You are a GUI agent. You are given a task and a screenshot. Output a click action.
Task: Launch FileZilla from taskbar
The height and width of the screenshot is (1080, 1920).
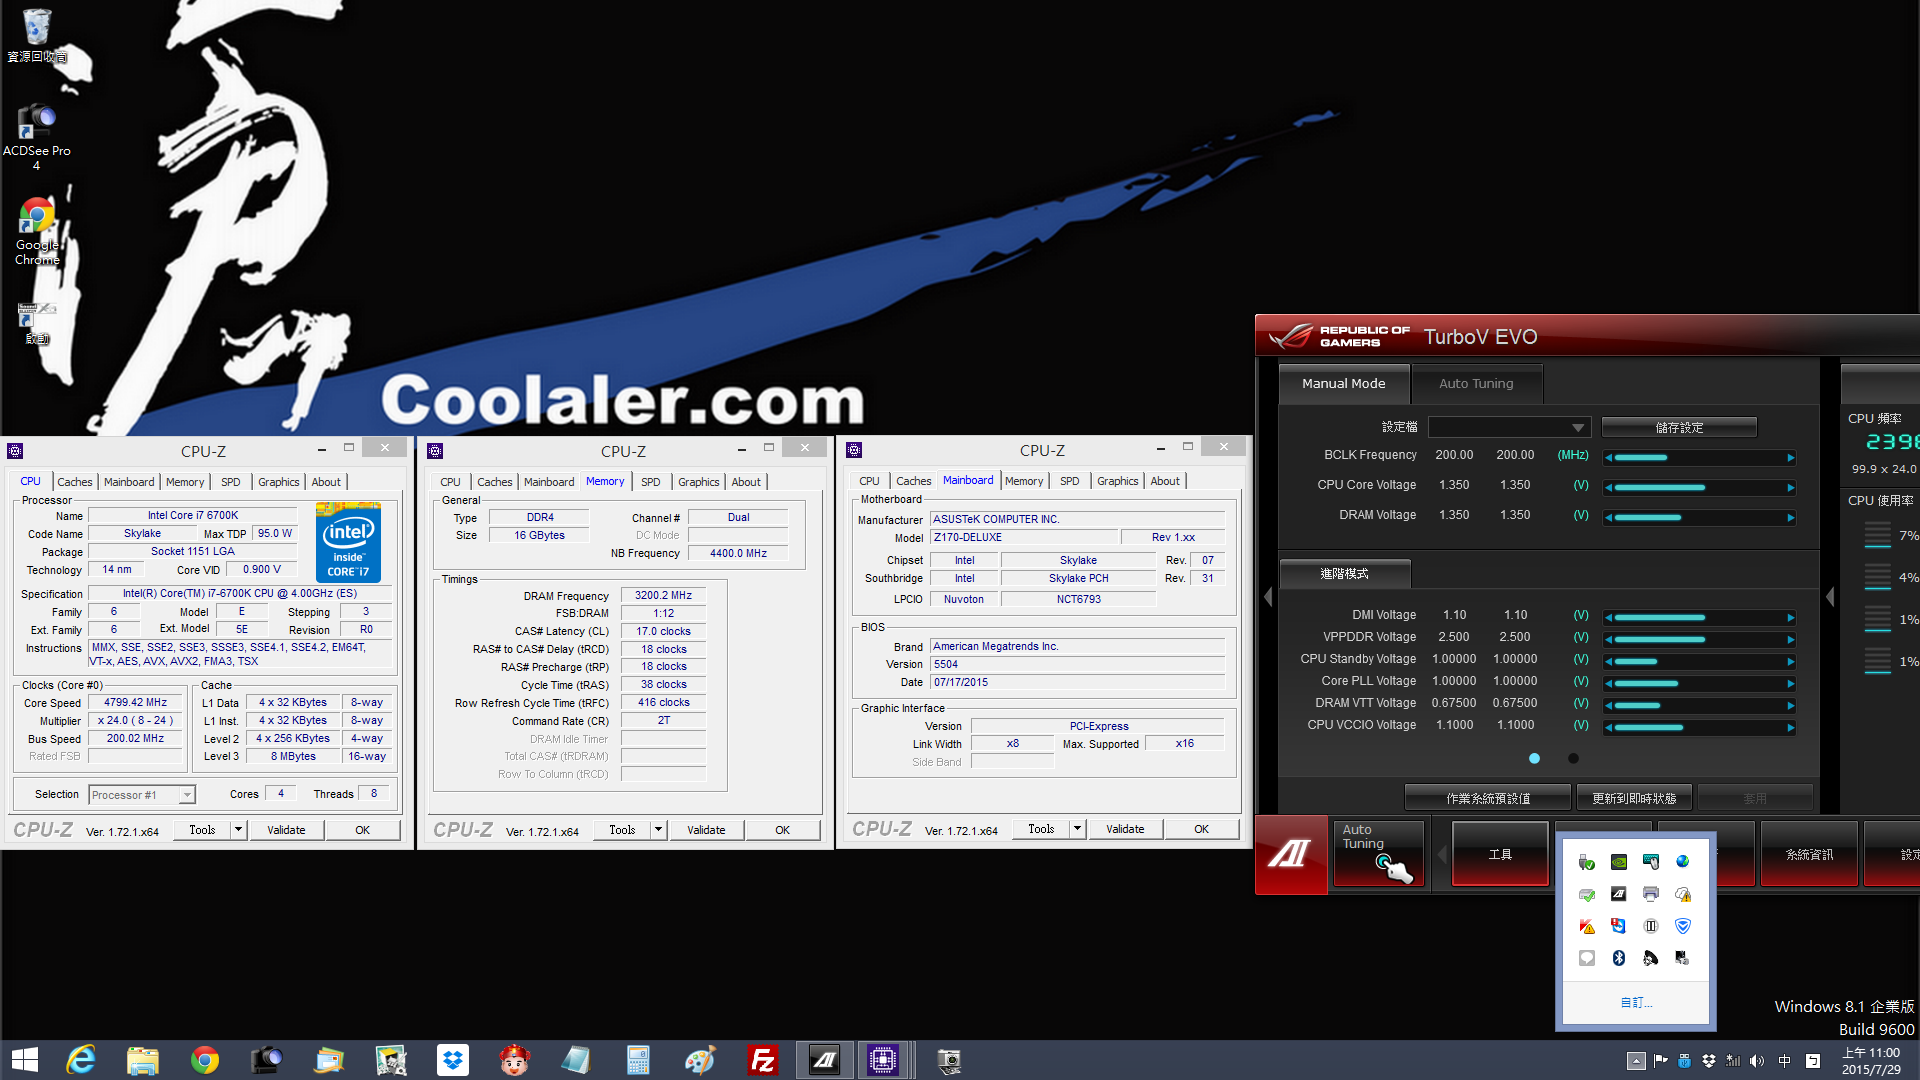pos(762,1060)
